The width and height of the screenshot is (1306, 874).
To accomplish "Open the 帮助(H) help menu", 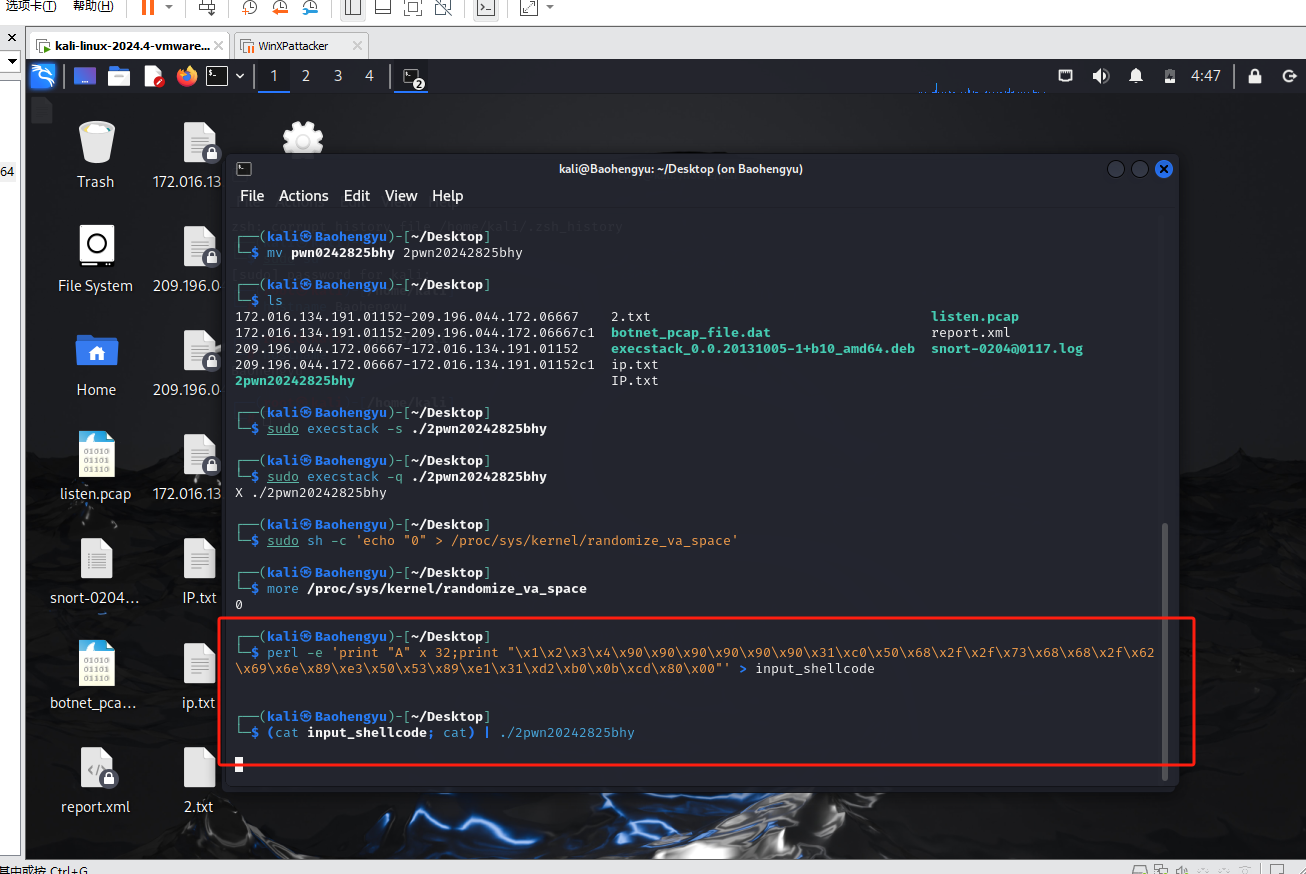I will coord(93,7).
